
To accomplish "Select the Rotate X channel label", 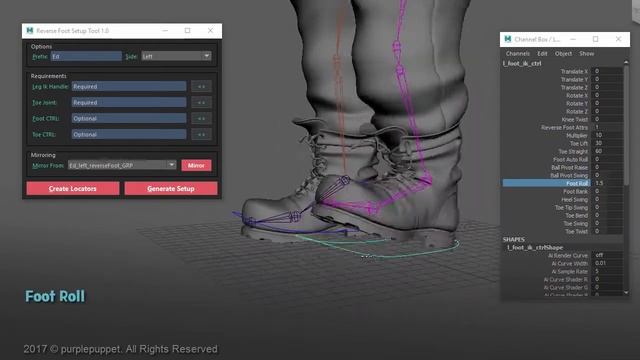I will [577, 95].
